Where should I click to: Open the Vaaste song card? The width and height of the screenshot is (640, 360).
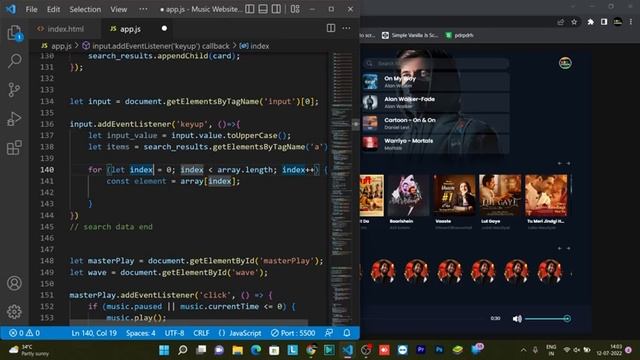click(x=454, y=201)
